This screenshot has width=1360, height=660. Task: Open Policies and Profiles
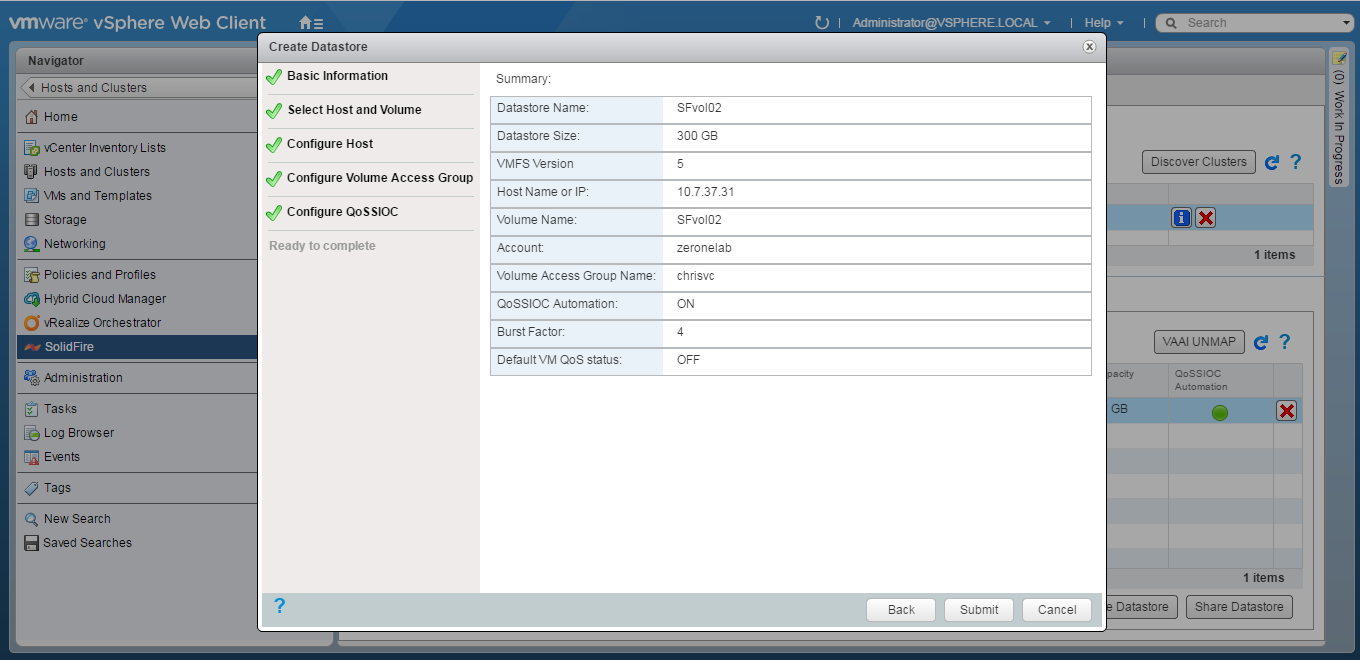(x=100, y=275)
